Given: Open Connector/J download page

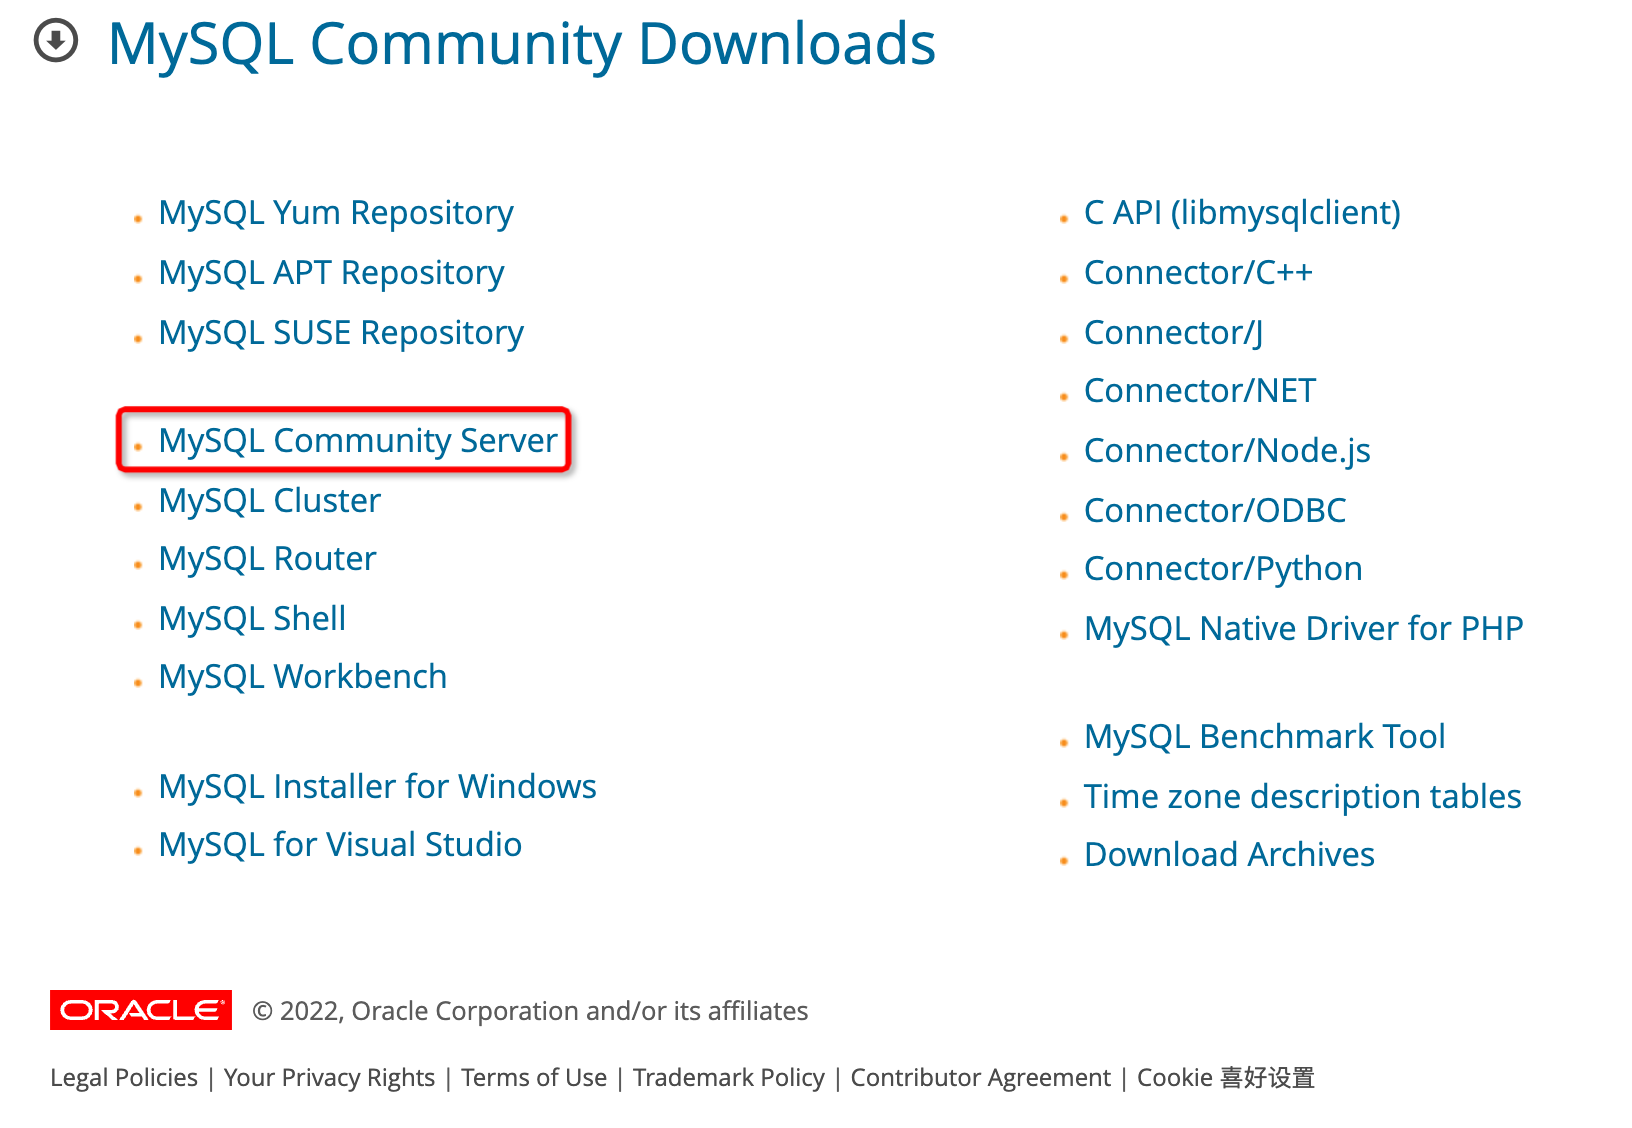Looking at the screenshot, I should pos(1174,333).
